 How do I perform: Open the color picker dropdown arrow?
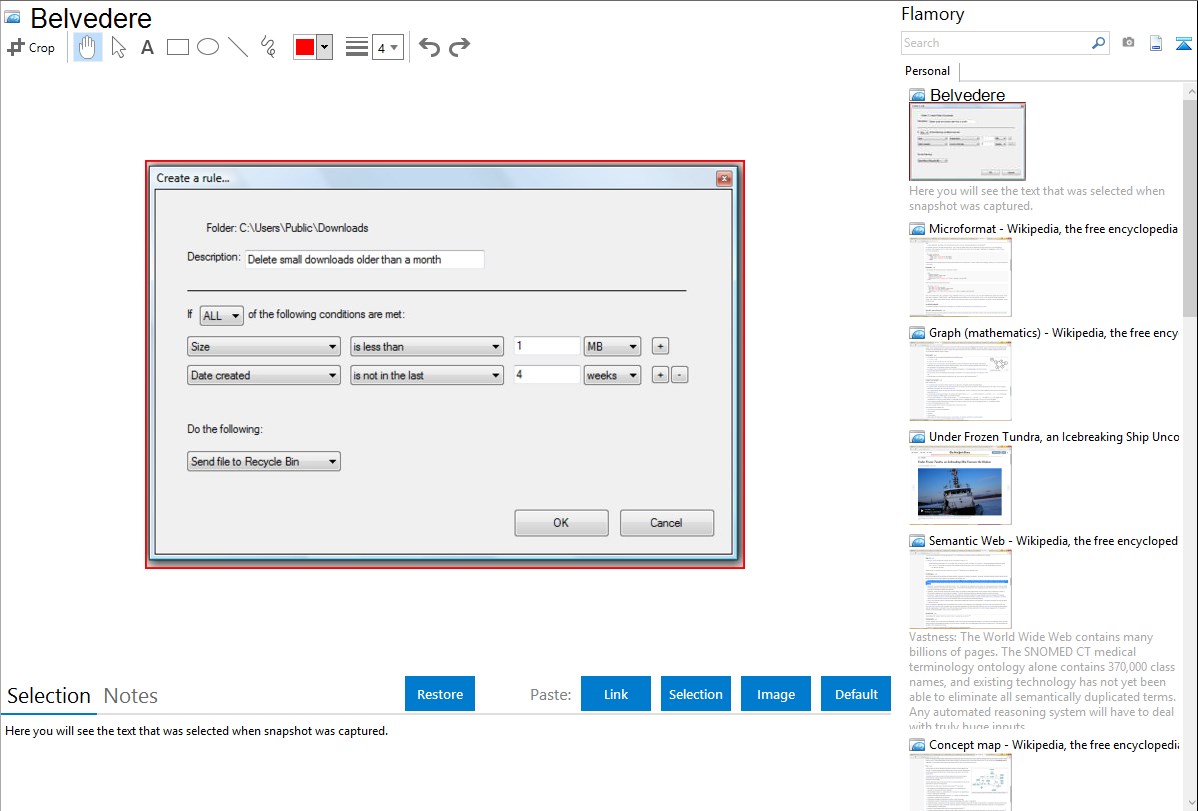(324, 47)
